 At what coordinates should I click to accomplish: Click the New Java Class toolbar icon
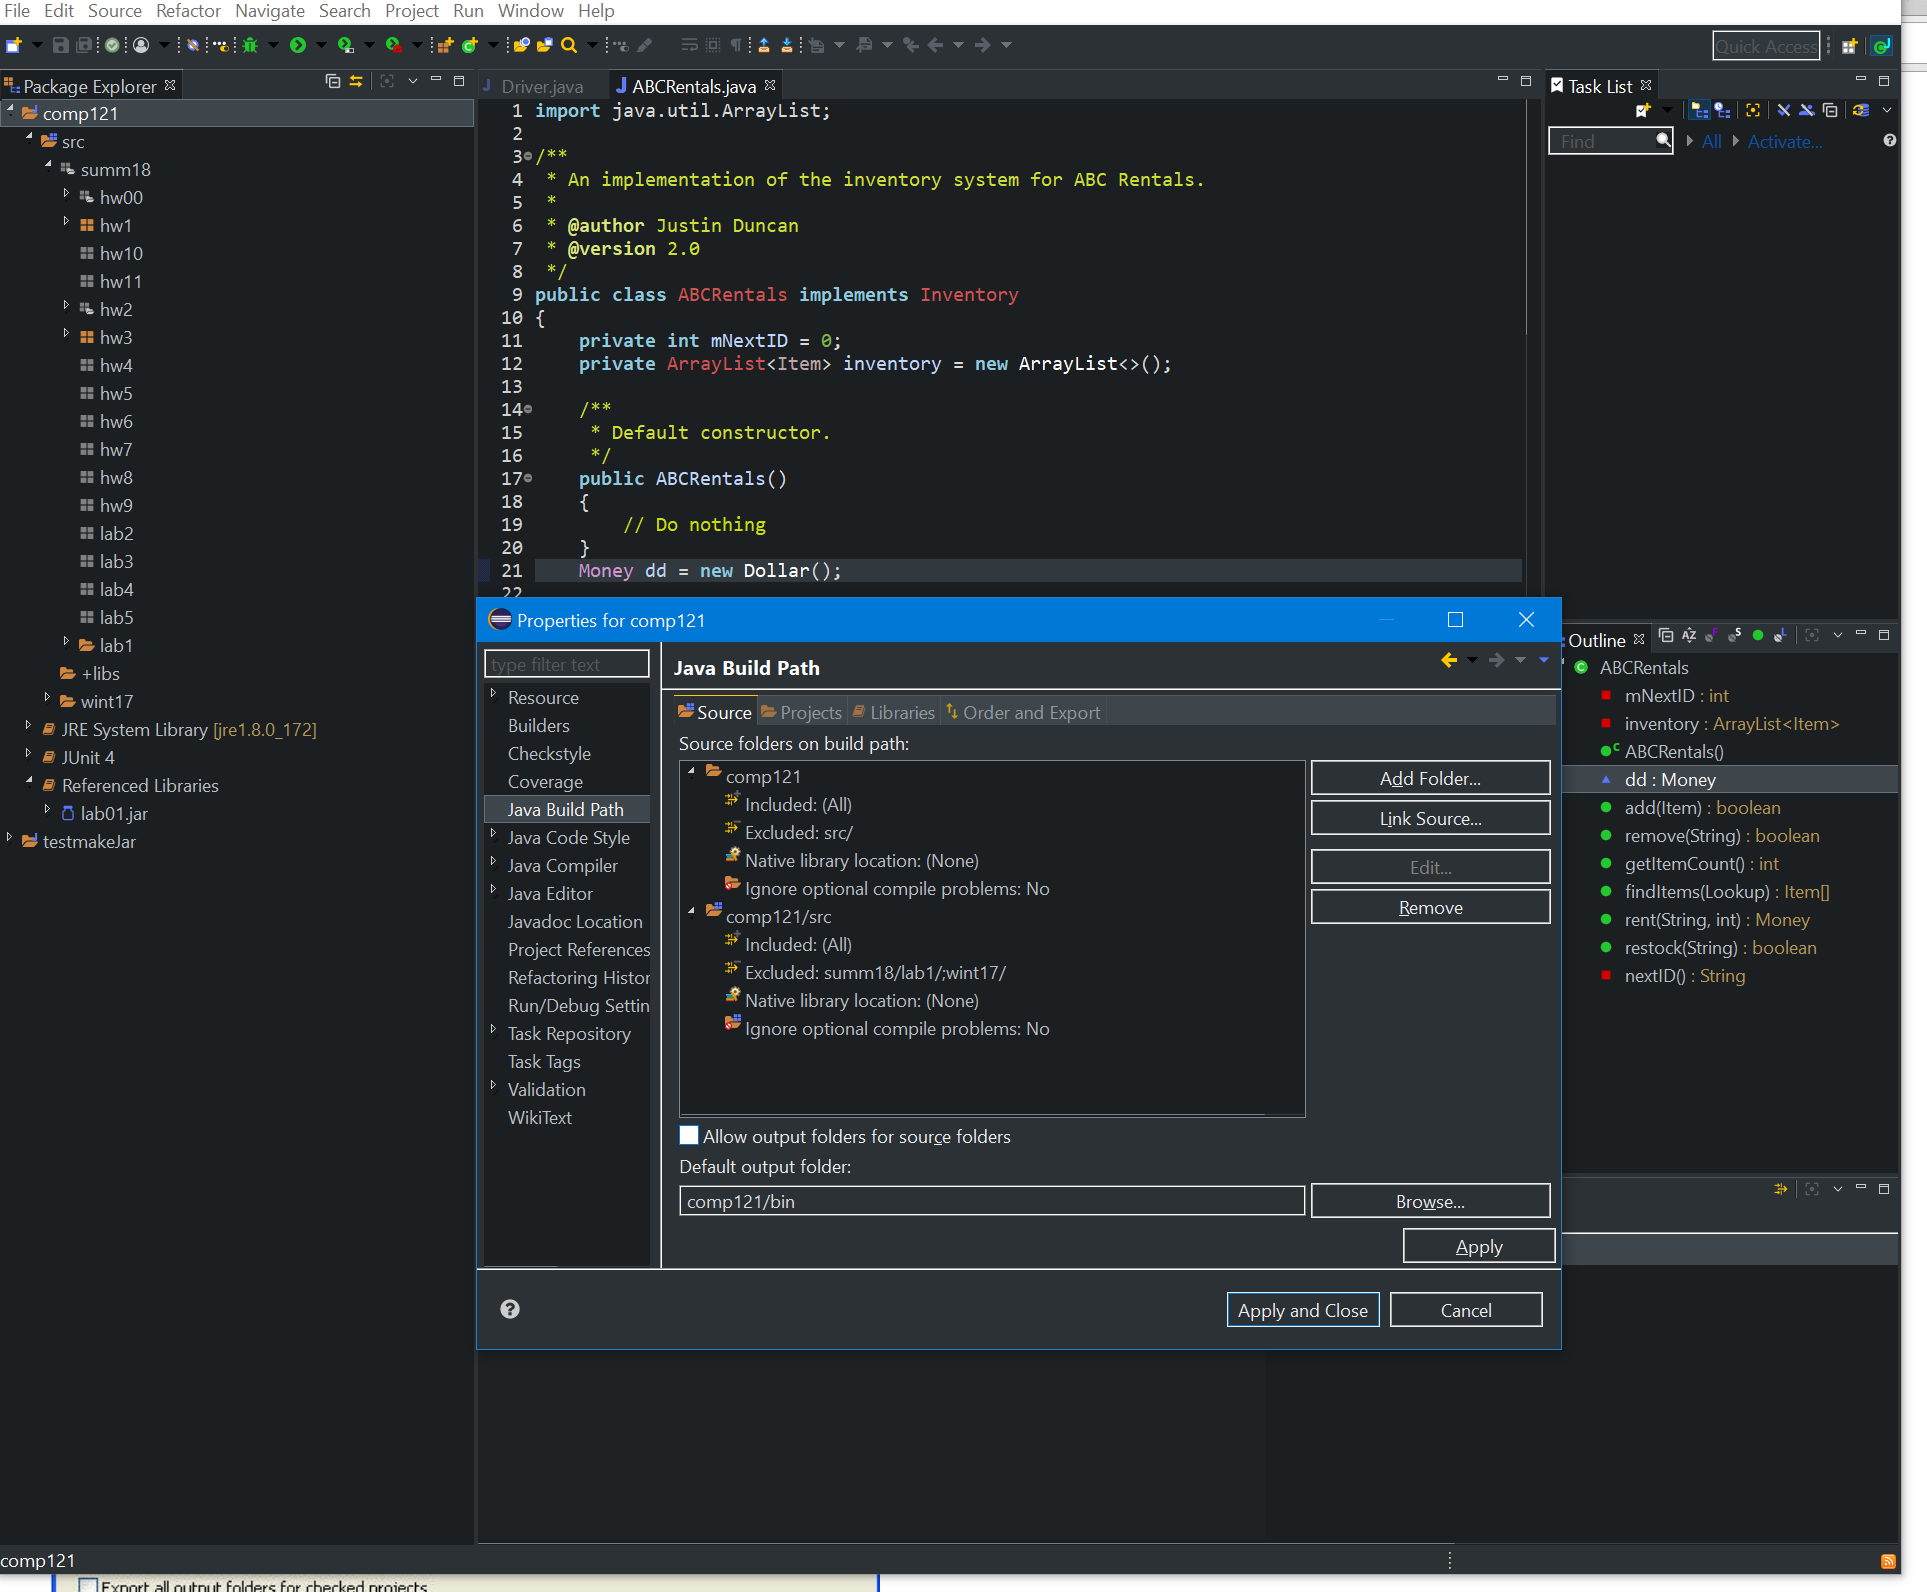(x=469, y=45)
